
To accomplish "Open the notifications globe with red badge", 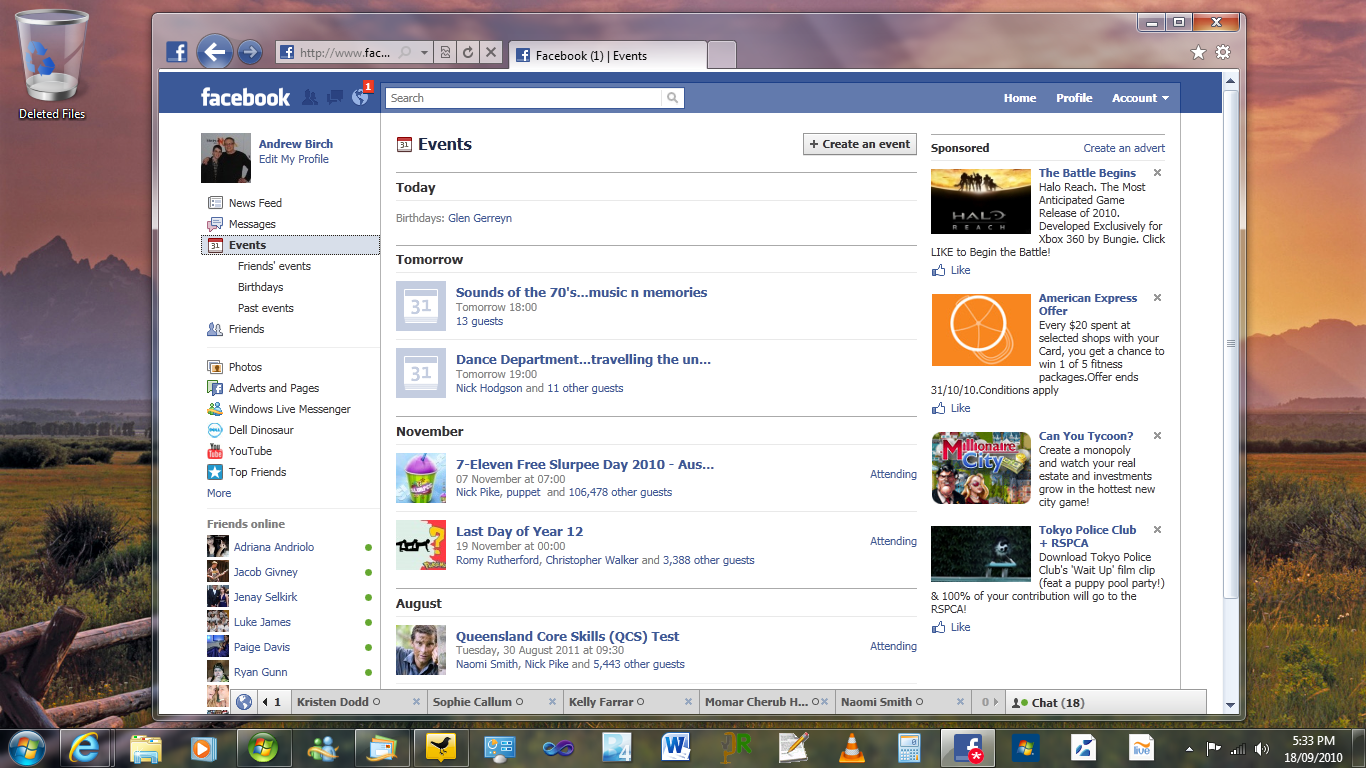I will click(x=360, y=97).
